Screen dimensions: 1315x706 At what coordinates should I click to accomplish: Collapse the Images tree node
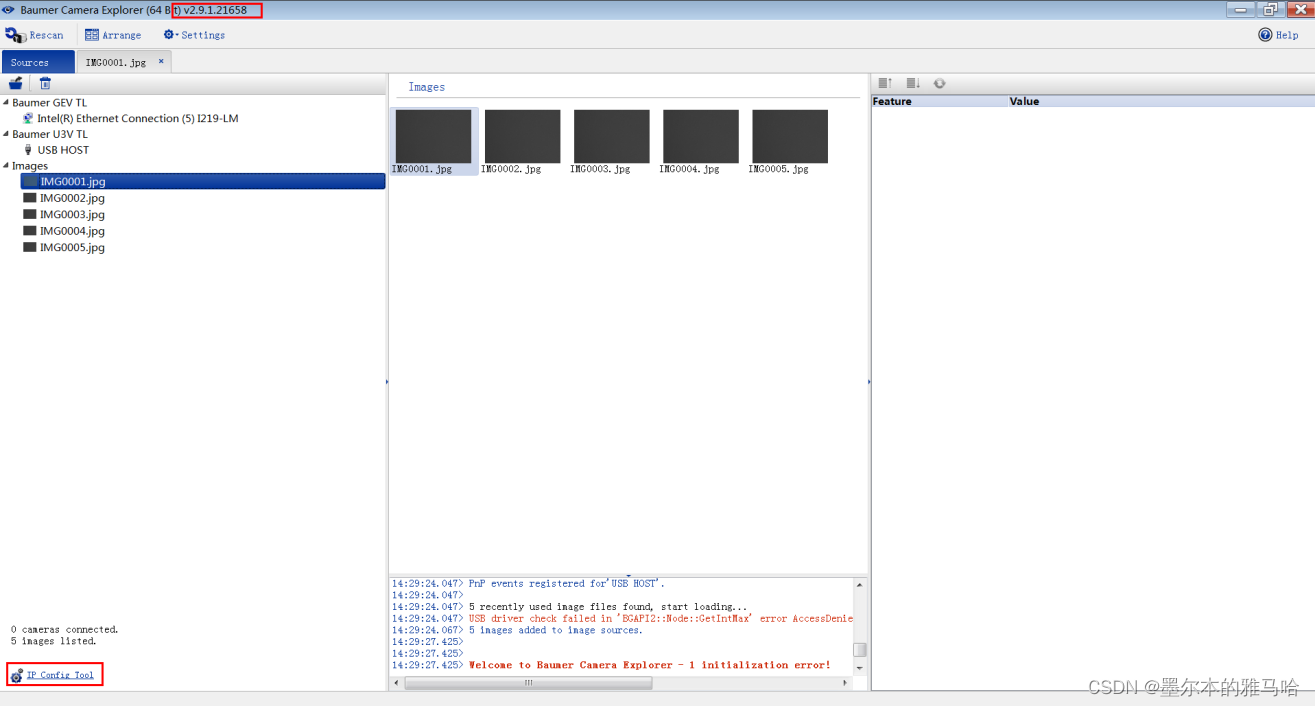[6, 166]
